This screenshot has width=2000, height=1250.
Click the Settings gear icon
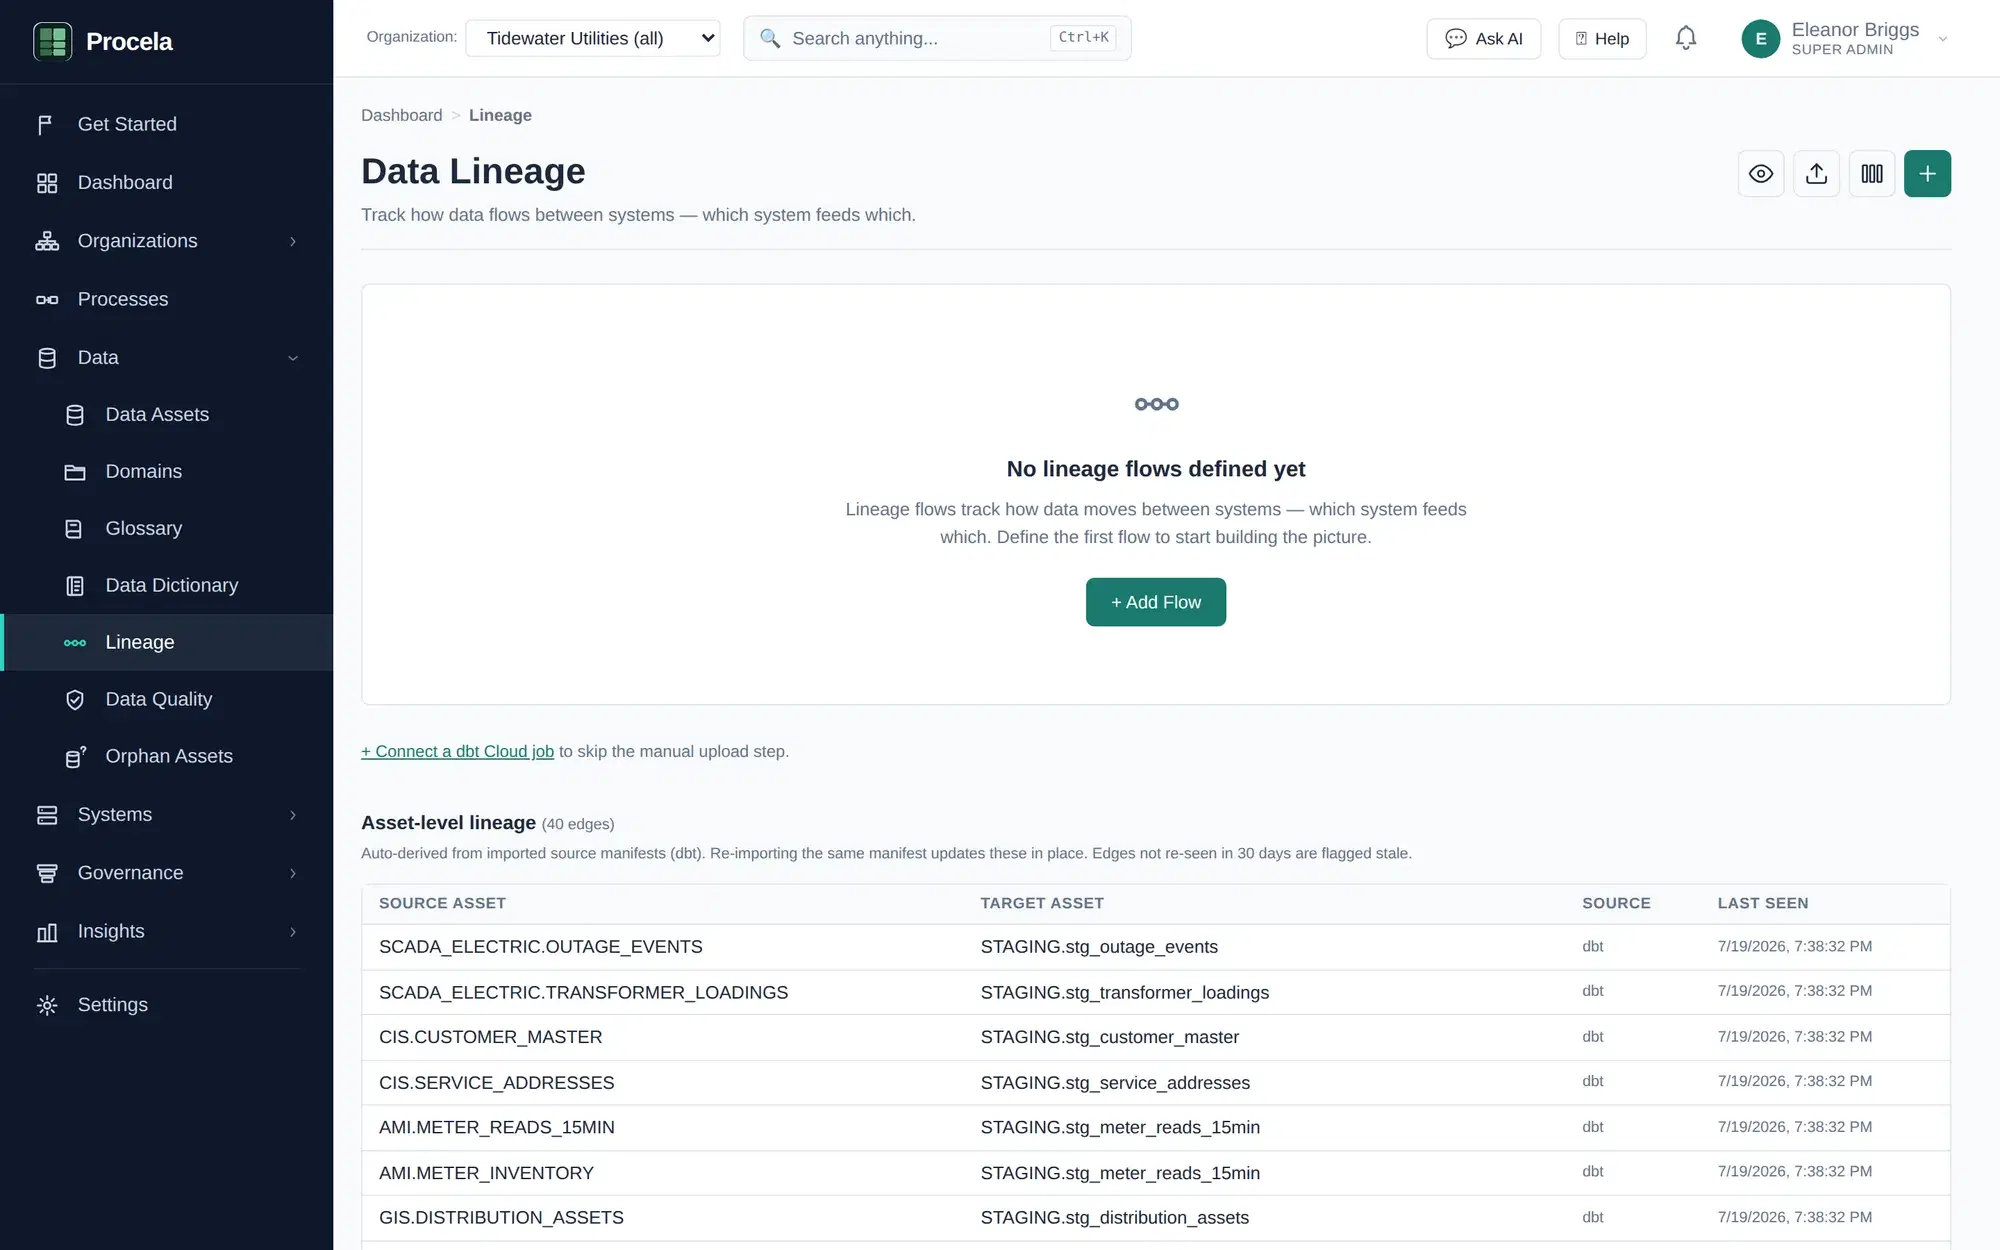pyautogui.click(x=46, y=1005)
